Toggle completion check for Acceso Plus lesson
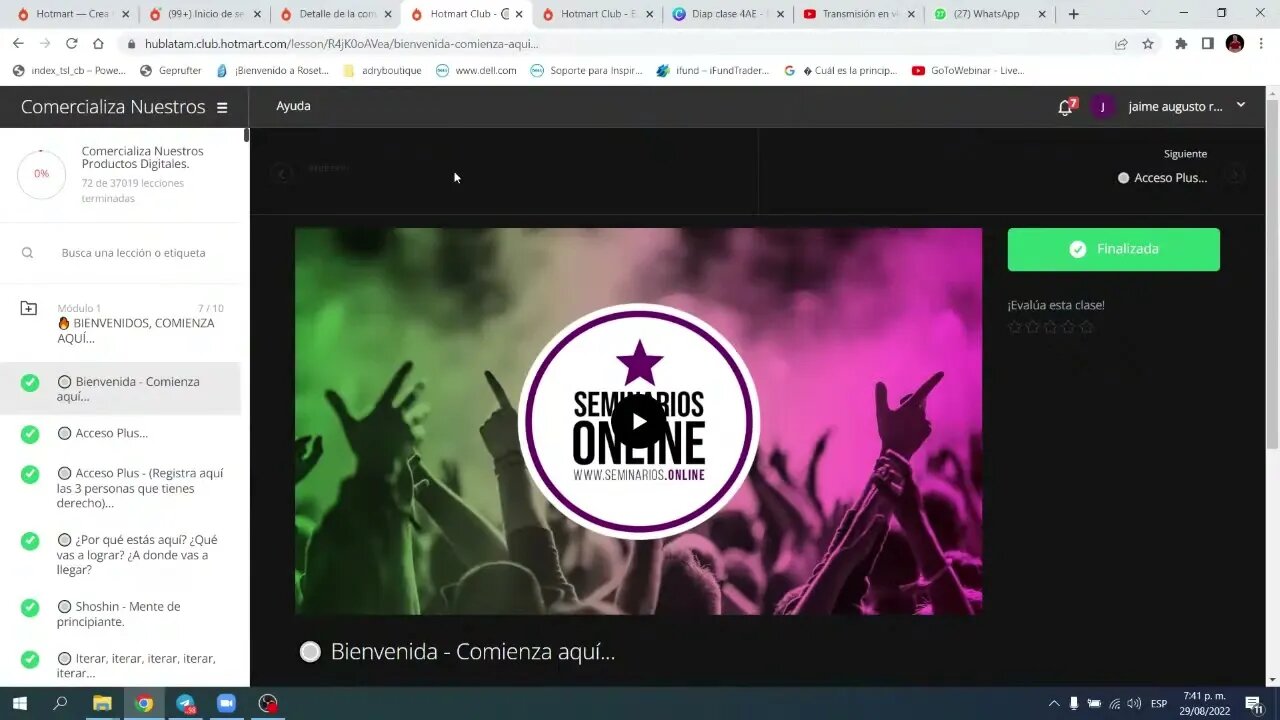Viewport: 1280px width, 720px height. click(30, 434)
